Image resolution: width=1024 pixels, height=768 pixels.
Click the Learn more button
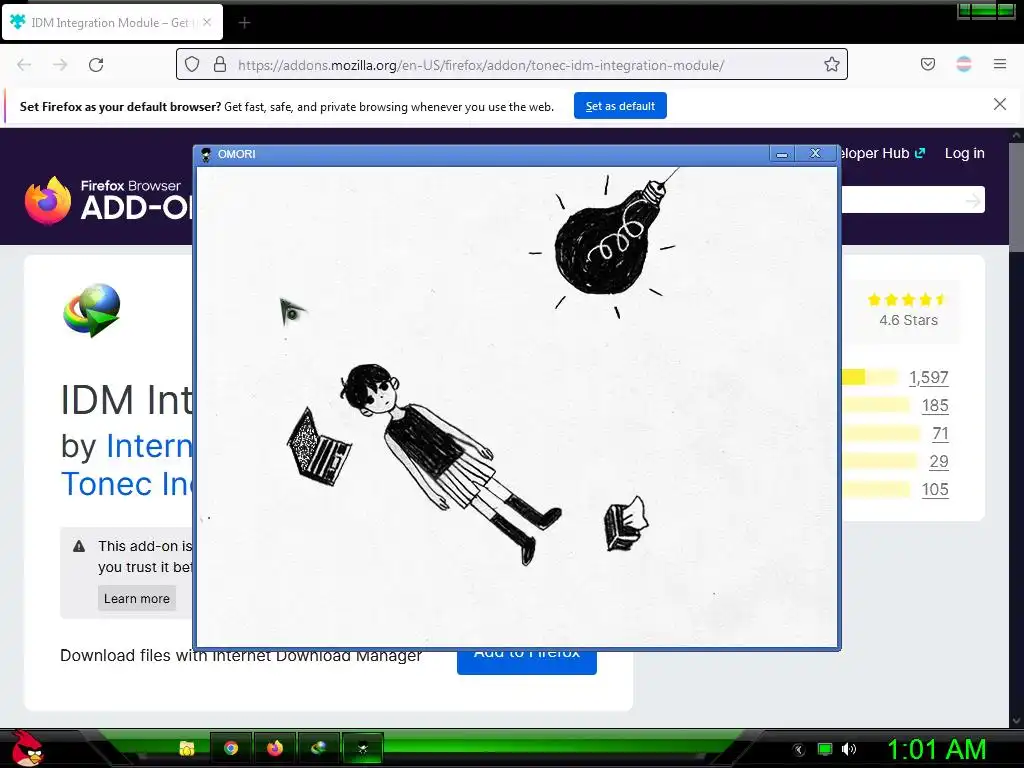pos(136,598)
